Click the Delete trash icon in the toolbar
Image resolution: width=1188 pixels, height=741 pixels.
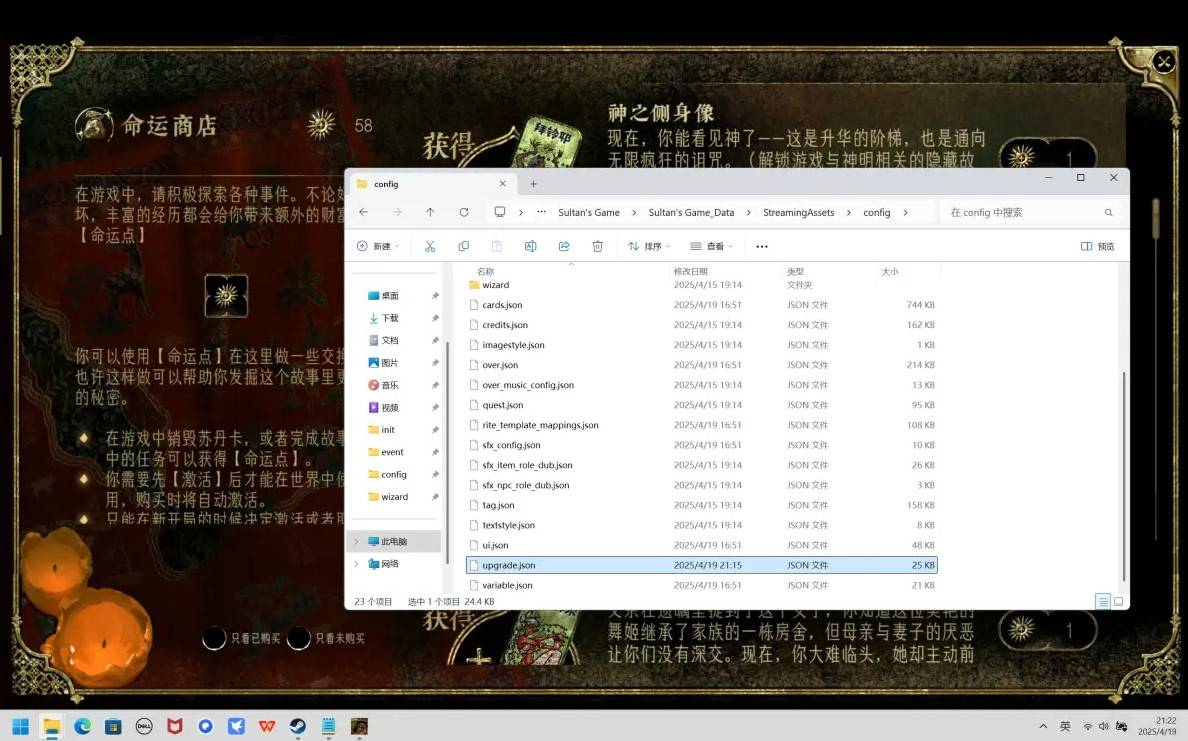pyautogui.click(x=597, y=245)
